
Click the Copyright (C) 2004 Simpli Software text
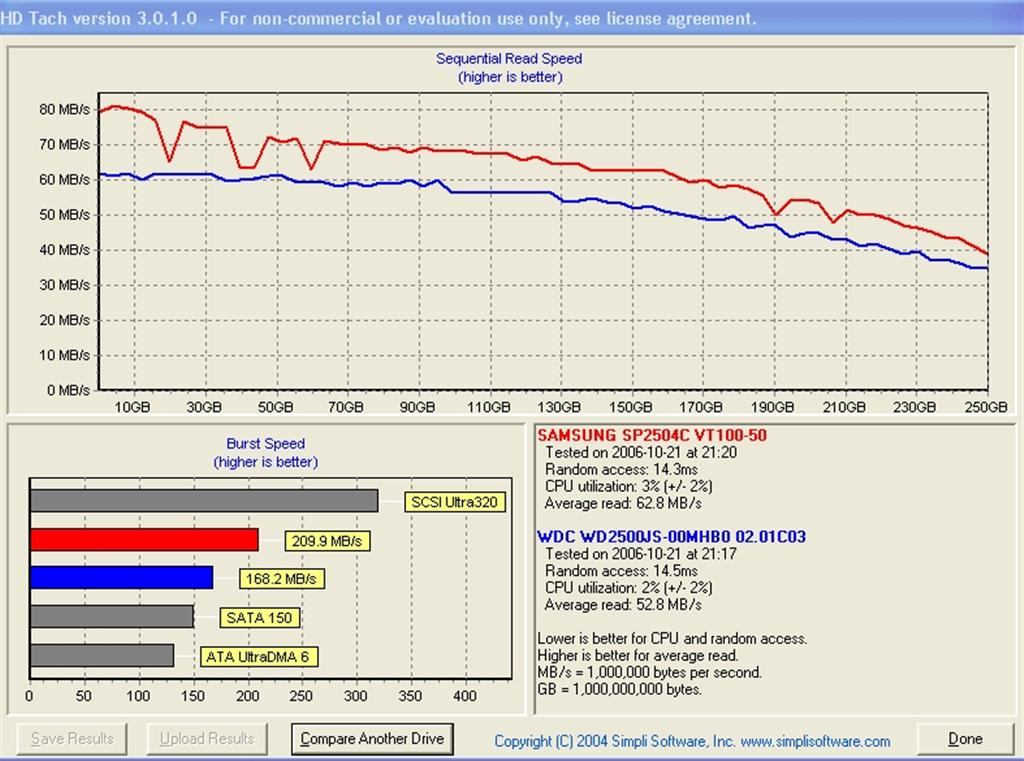[614, 741]
